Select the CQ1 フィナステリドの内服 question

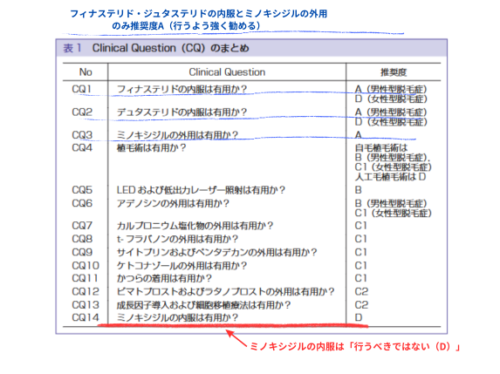coord(182,89)
